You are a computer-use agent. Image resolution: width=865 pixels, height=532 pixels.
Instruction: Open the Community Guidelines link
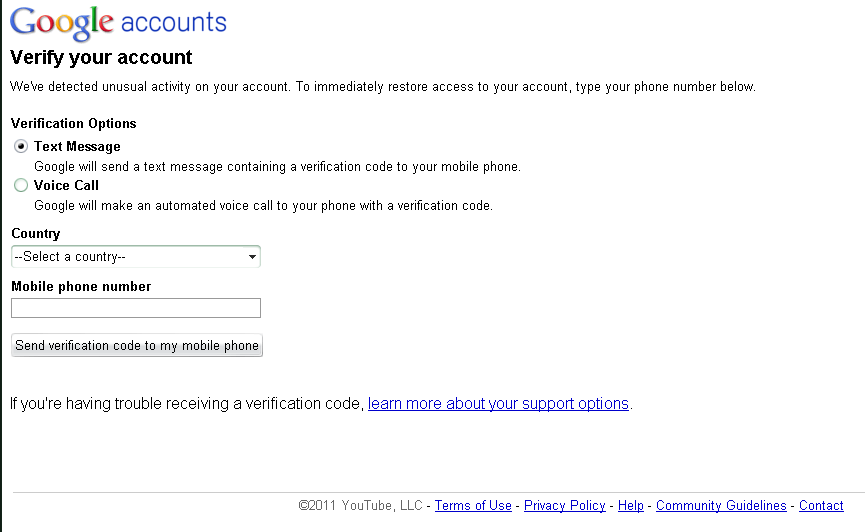click(x=721, y=506)
